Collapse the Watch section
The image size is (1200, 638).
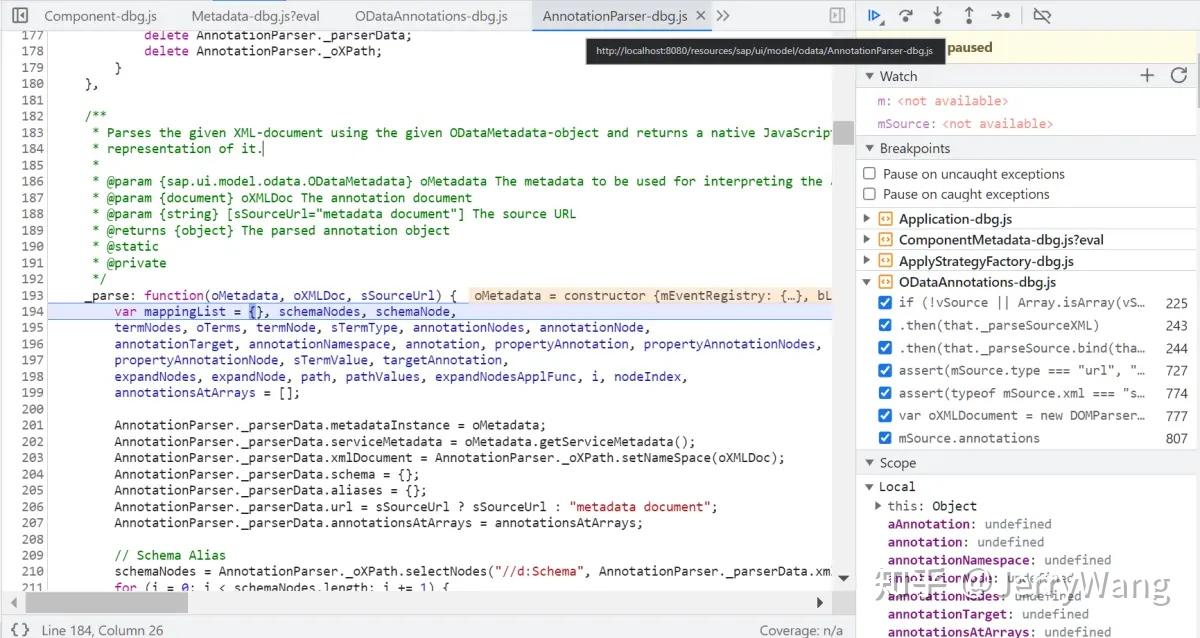[x=868, y=75]
